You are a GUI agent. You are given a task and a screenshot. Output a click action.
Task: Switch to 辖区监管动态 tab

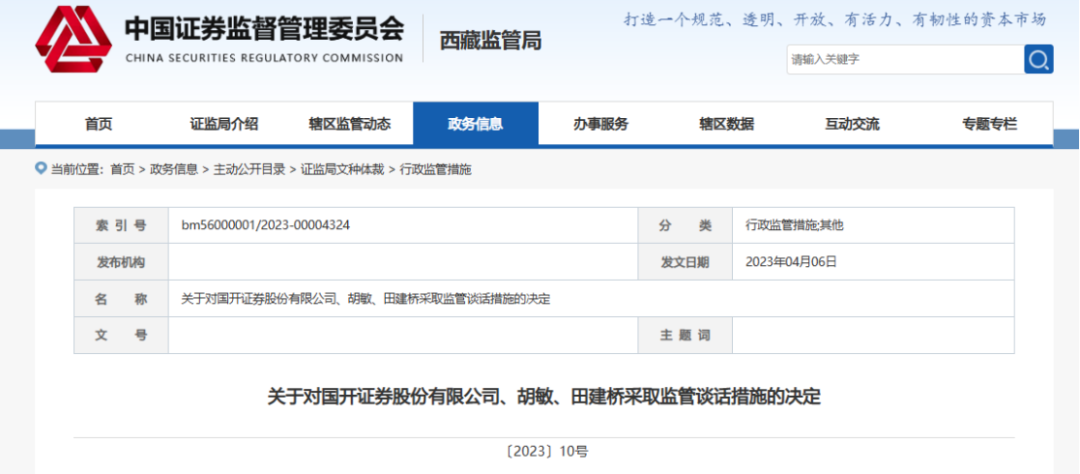[350, 124]
